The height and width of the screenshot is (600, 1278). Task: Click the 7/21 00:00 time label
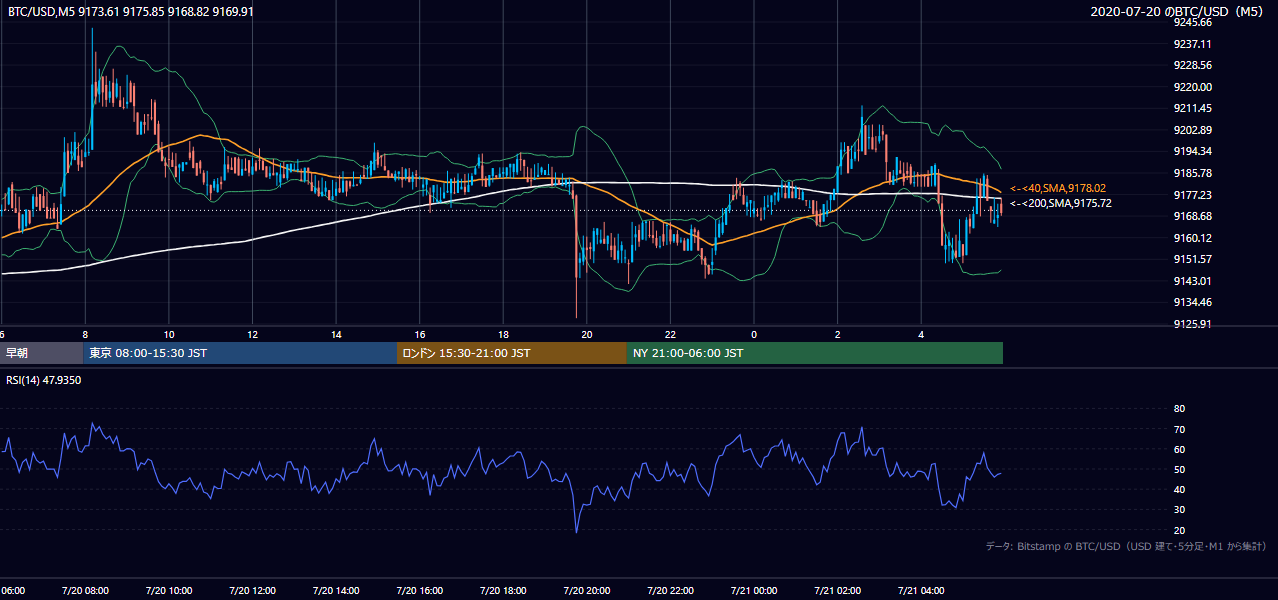754,590
